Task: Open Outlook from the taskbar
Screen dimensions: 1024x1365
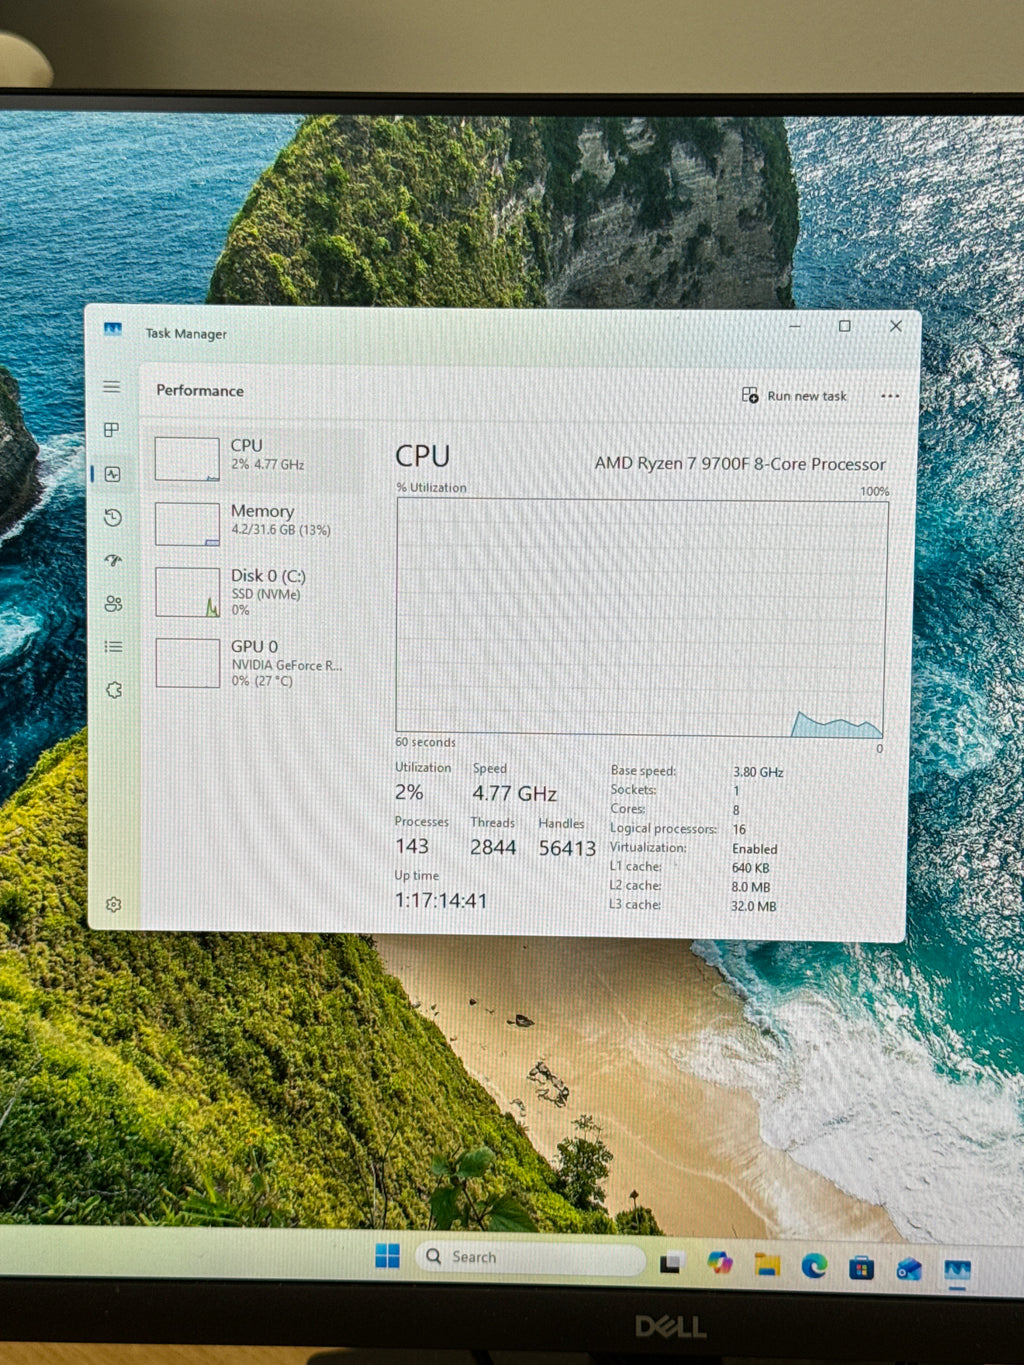Action: (x=909, y=1269)
